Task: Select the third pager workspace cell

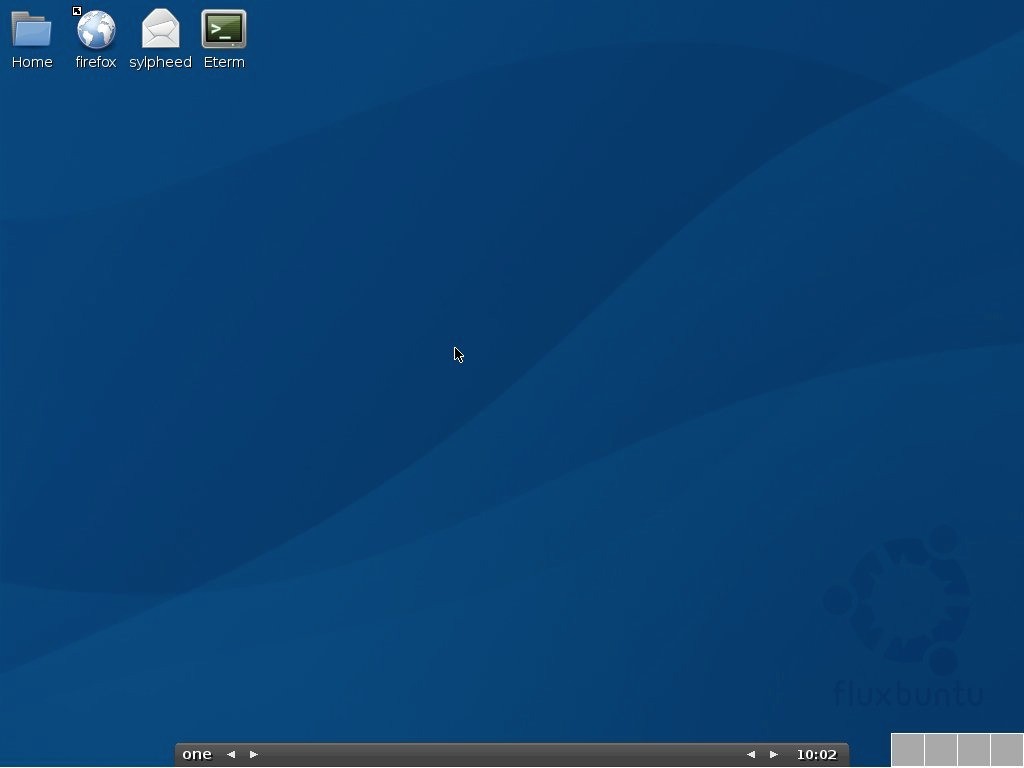Action: click(974, 750)
